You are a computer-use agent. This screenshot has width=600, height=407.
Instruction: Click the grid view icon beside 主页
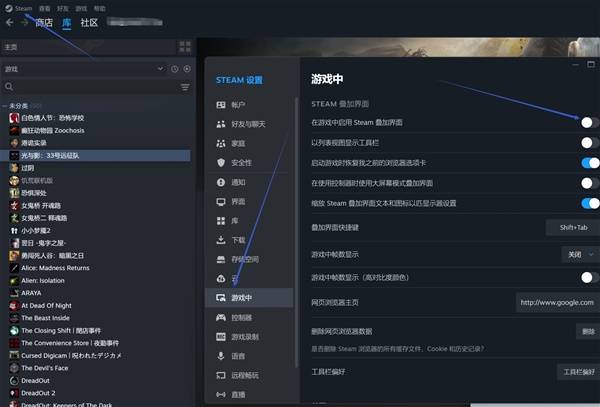pyautogui.click(x=185, y=47)
